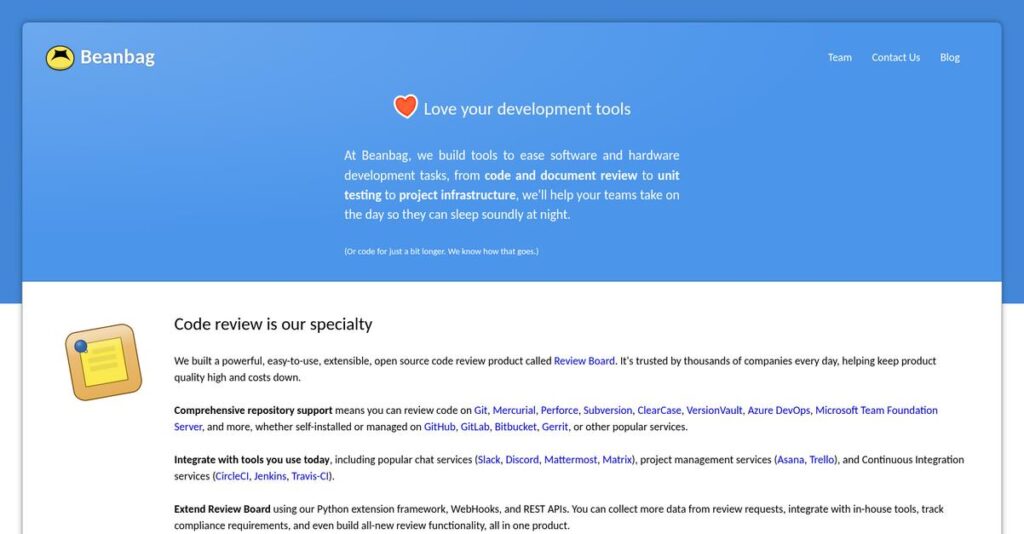This screenshot has width=1024, height=534.
Task: Click the 'Extend Review Board' bold text
Action: [222, 509]
